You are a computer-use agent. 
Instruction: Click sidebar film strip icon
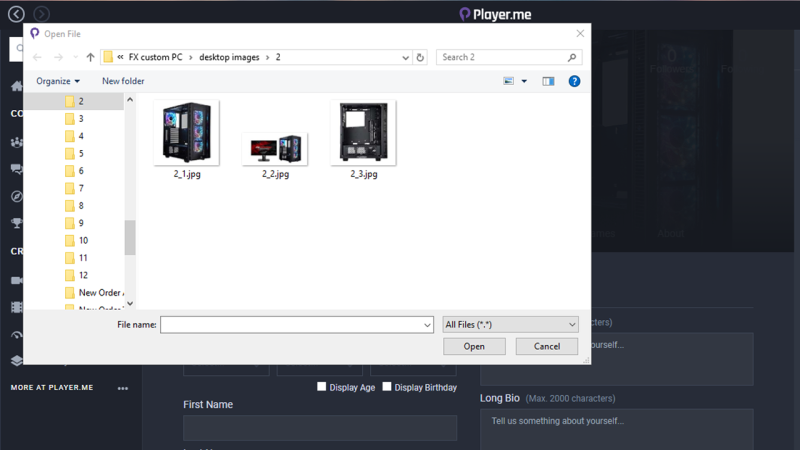[17, 307]
